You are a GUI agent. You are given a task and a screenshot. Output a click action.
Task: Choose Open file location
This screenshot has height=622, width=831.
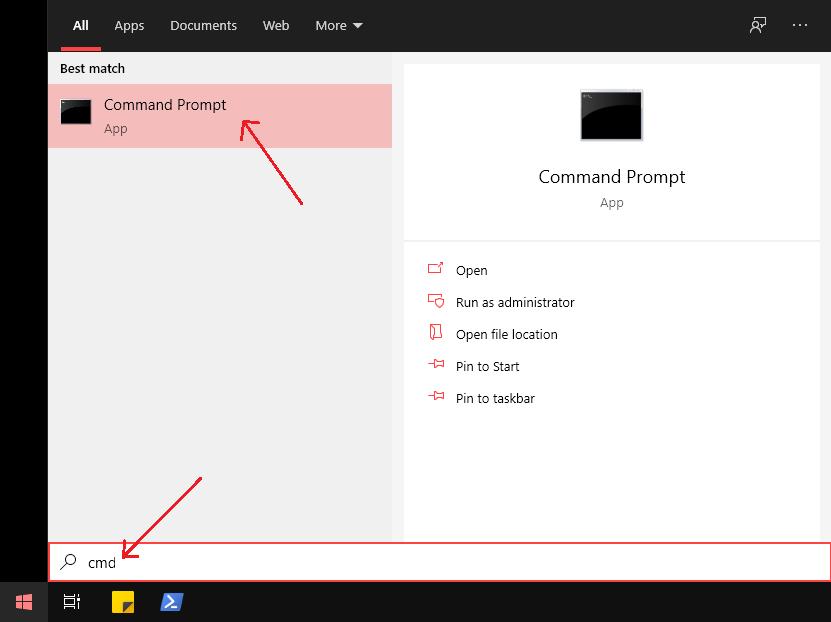click(x=507, y=334)
